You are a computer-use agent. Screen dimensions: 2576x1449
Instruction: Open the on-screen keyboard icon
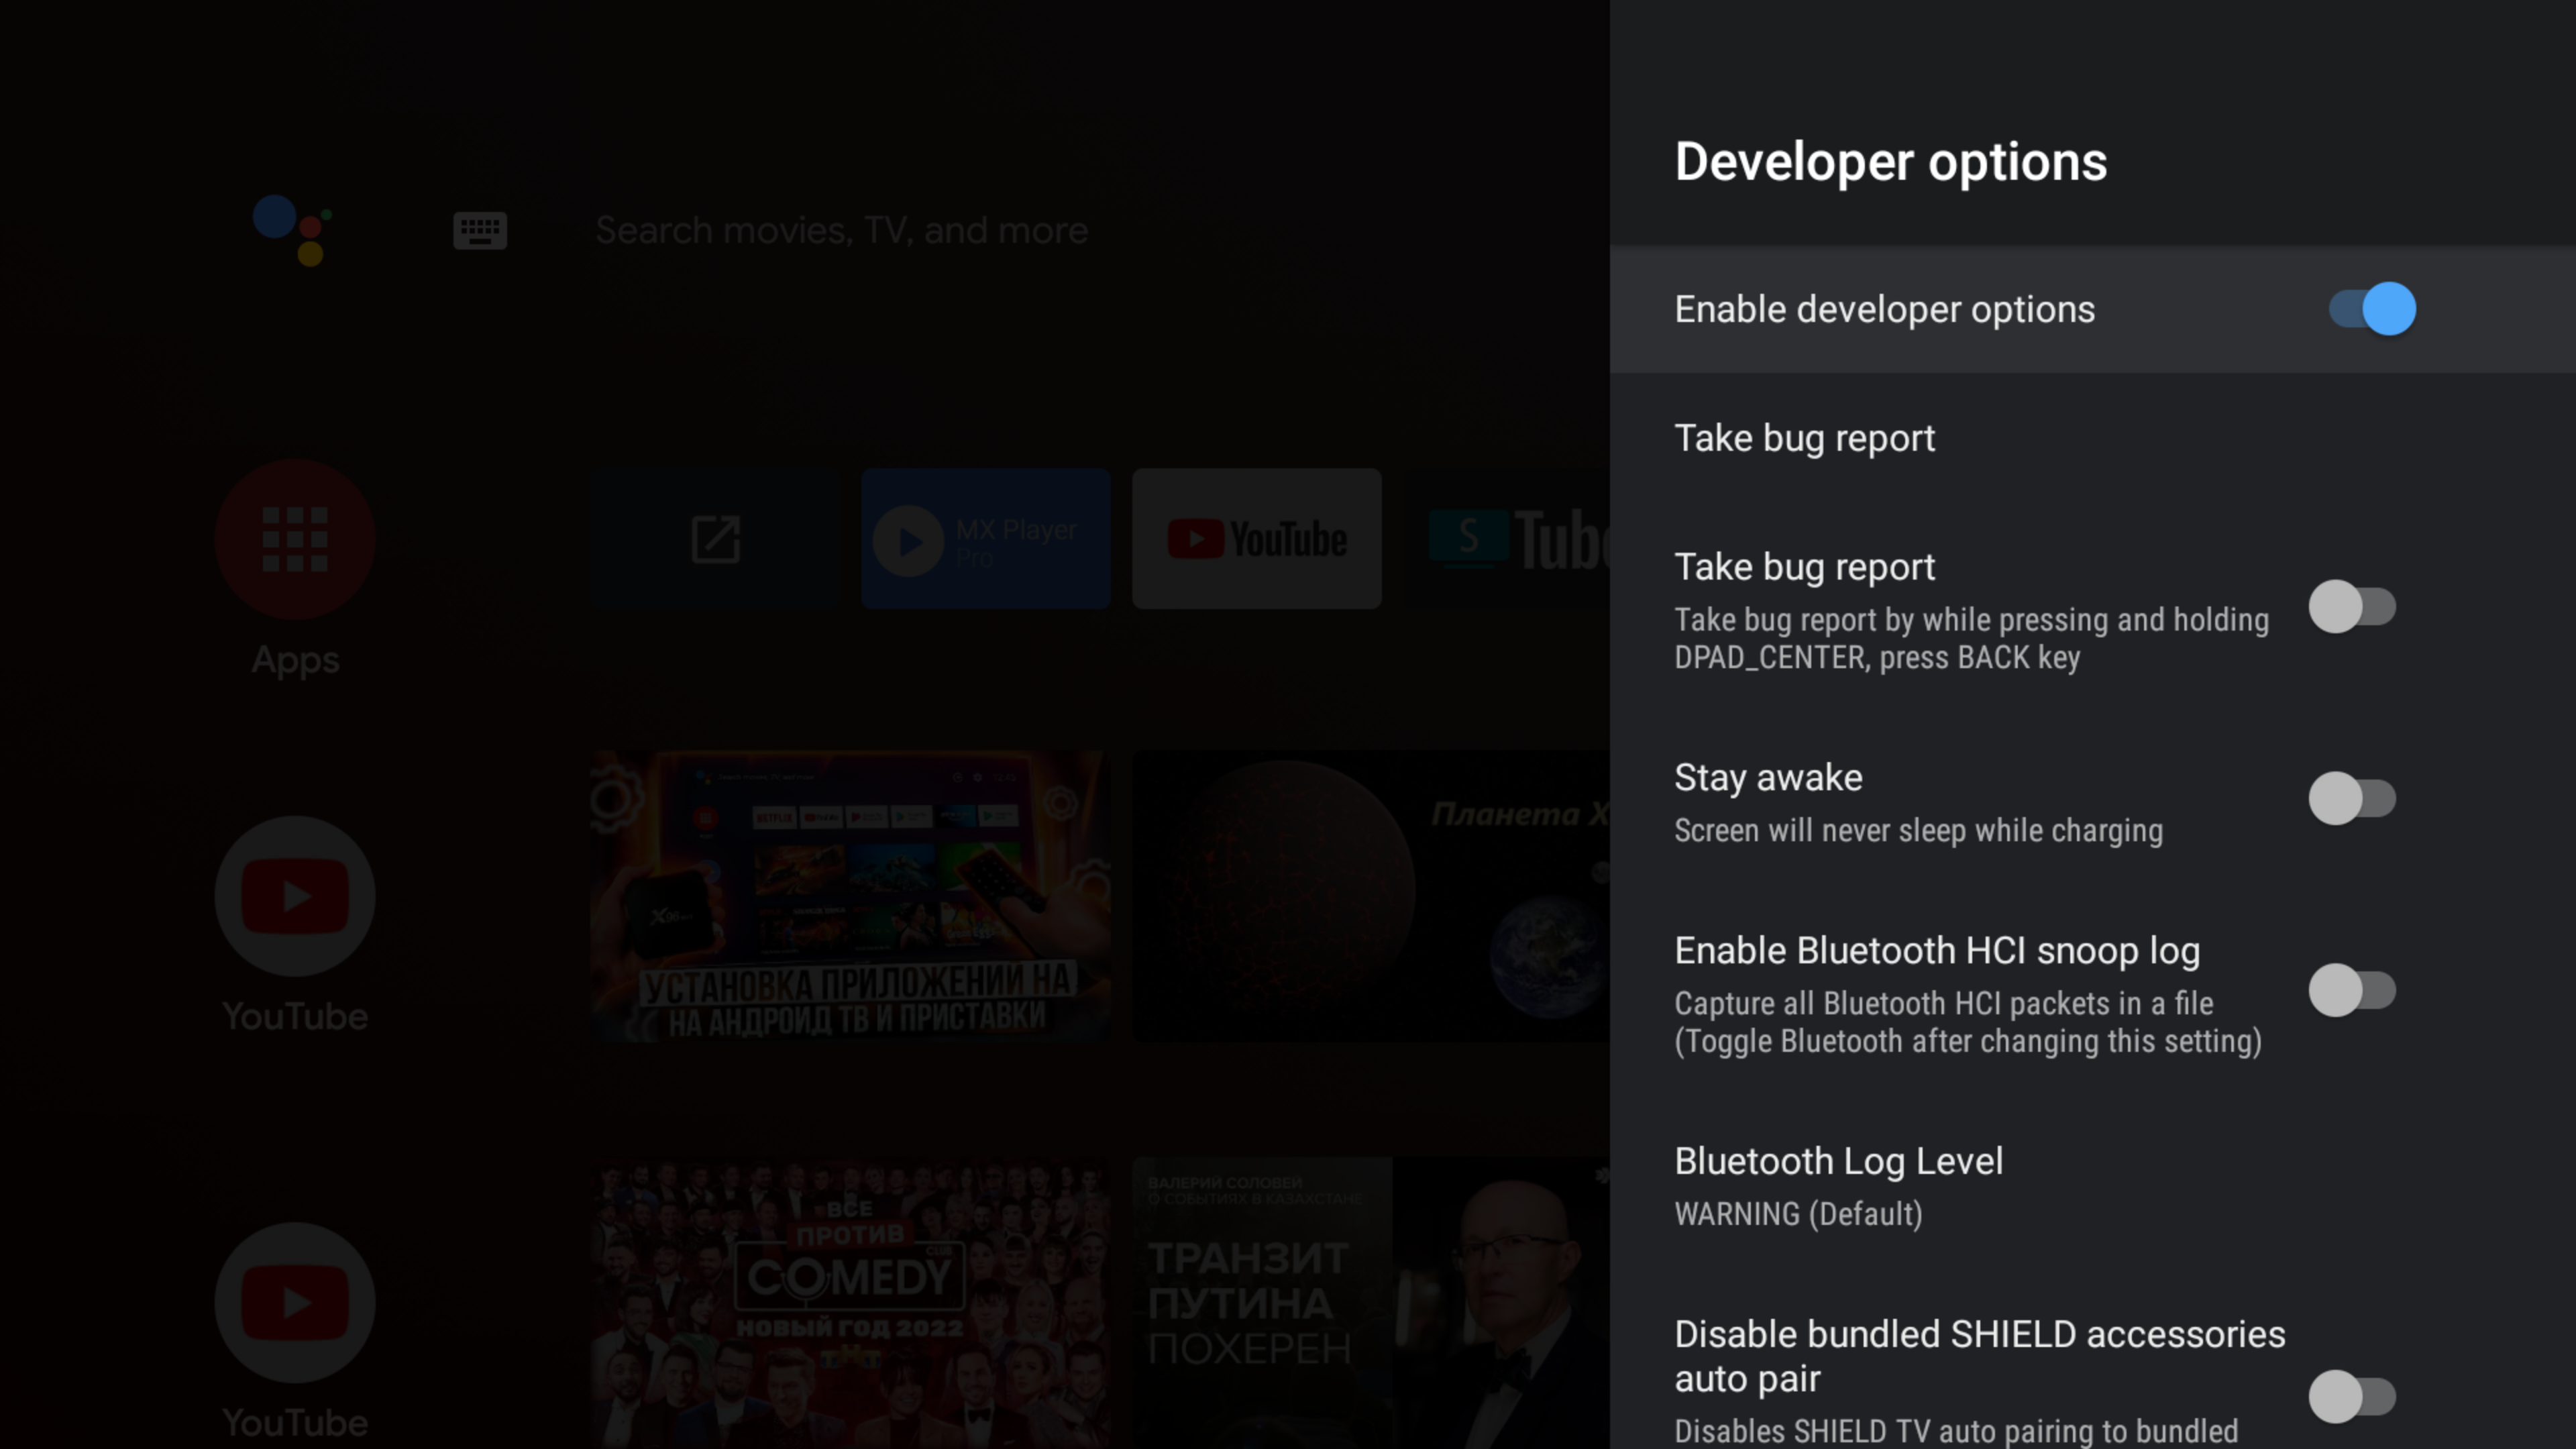480,230
